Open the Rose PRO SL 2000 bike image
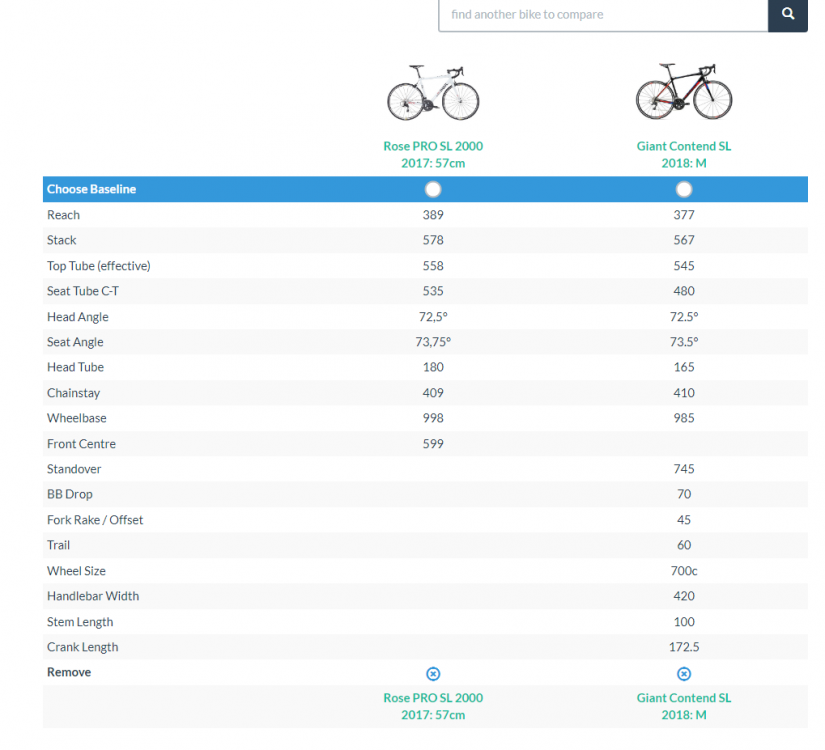The width and height of the screenshot is (825, 750). [433, 93]
